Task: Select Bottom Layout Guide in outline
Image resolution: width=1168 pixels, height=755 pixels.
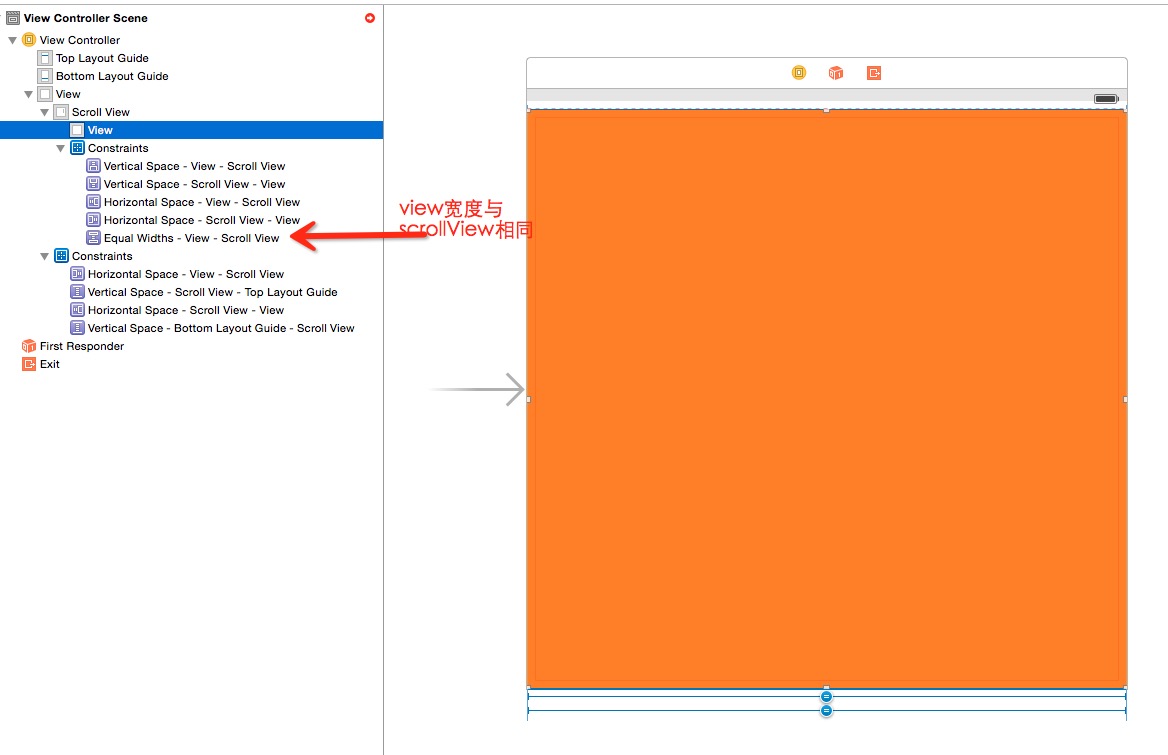Action: 112,76
